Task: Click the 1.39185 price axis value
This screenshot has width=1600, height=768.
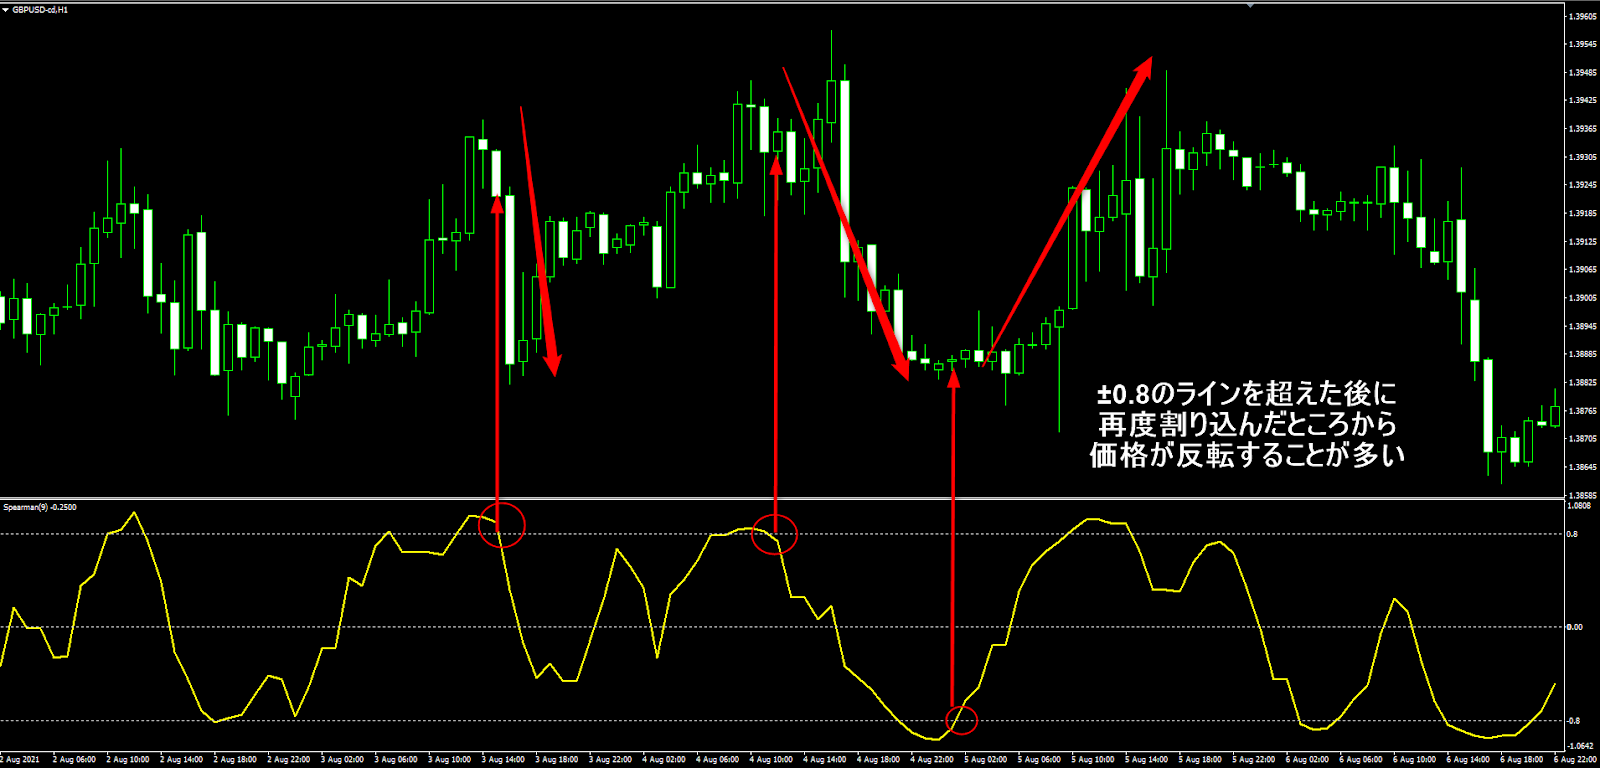Action: tap(1583, 214)
